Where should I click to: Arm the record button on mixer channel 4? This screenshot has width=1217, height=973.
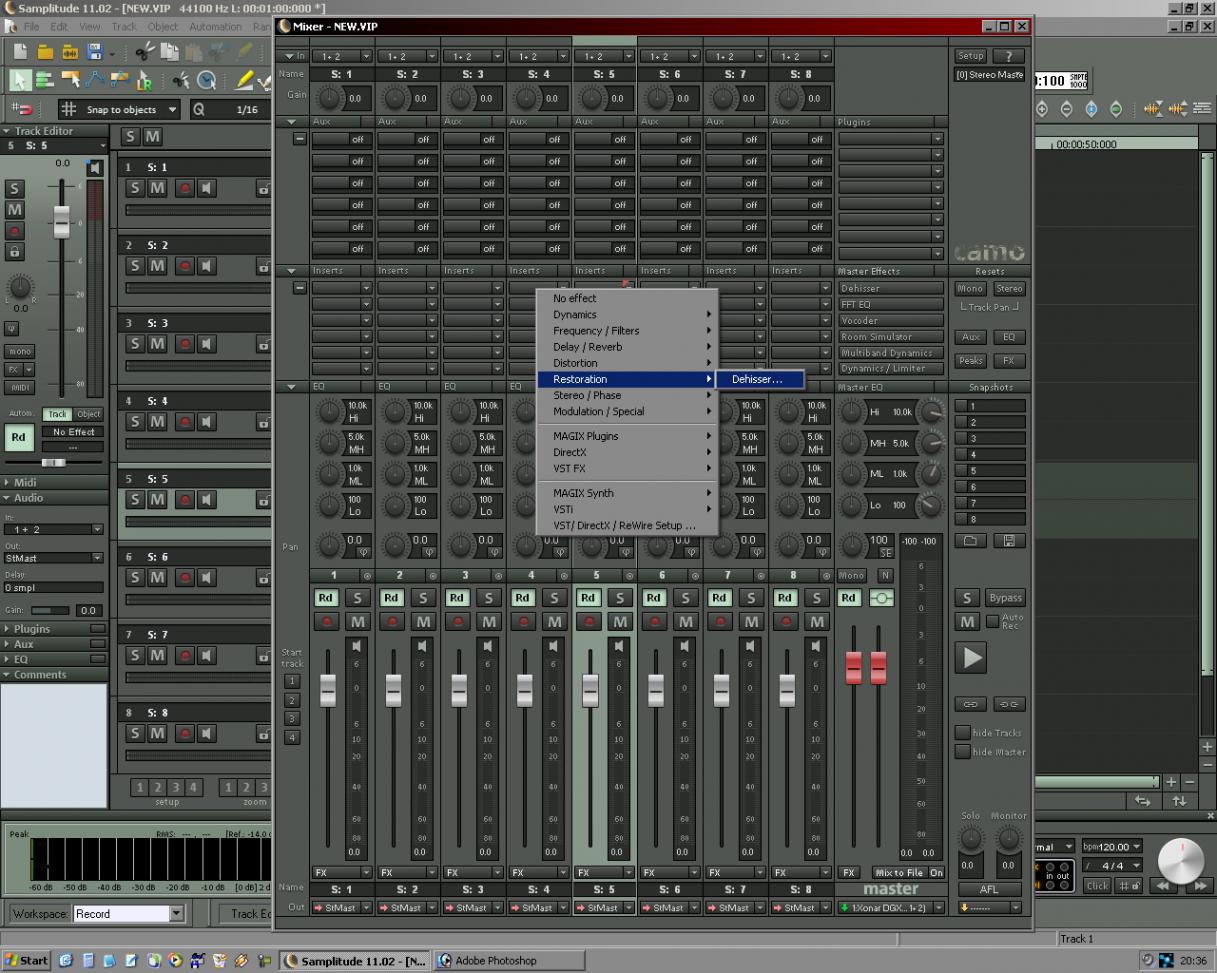tap(524, 622)
